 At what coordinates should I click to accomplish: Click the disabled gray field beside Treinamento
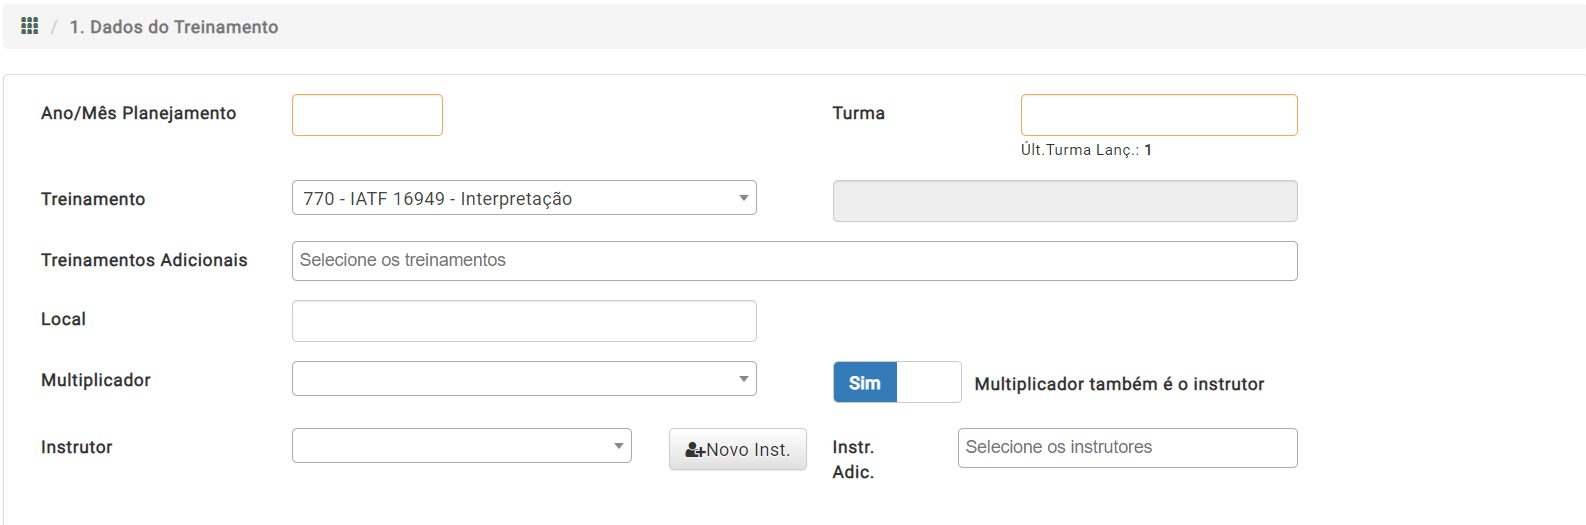[x=1065, y=201]
